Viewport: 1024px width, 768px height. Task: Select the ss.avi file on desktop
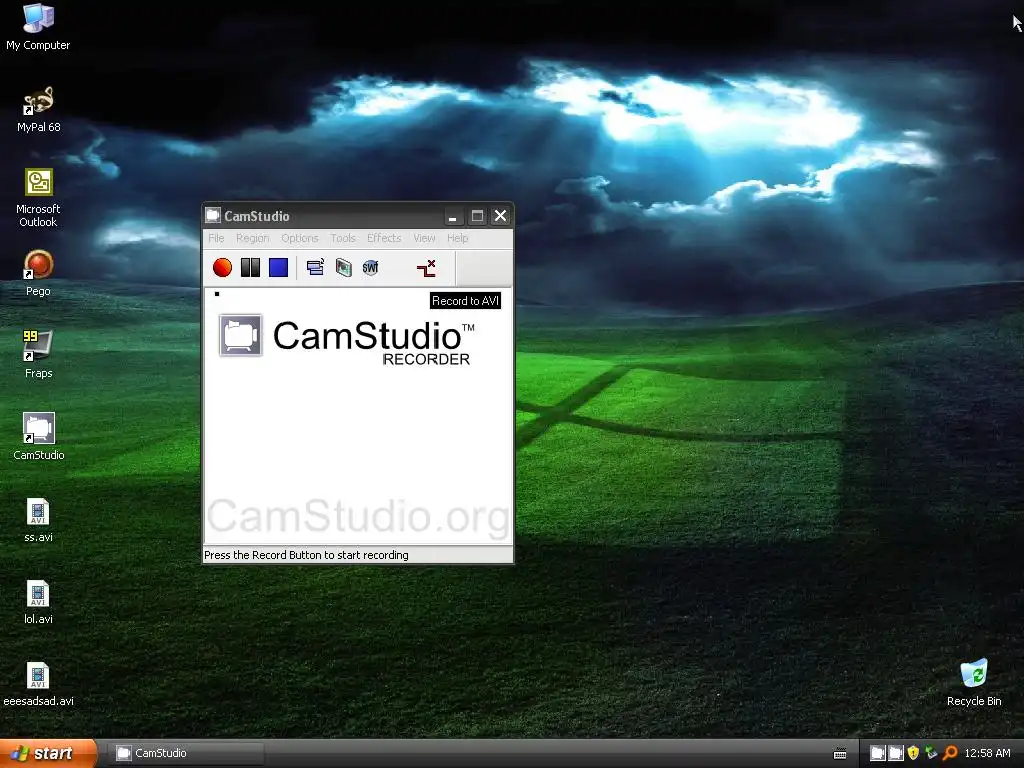tap(38, 520)
